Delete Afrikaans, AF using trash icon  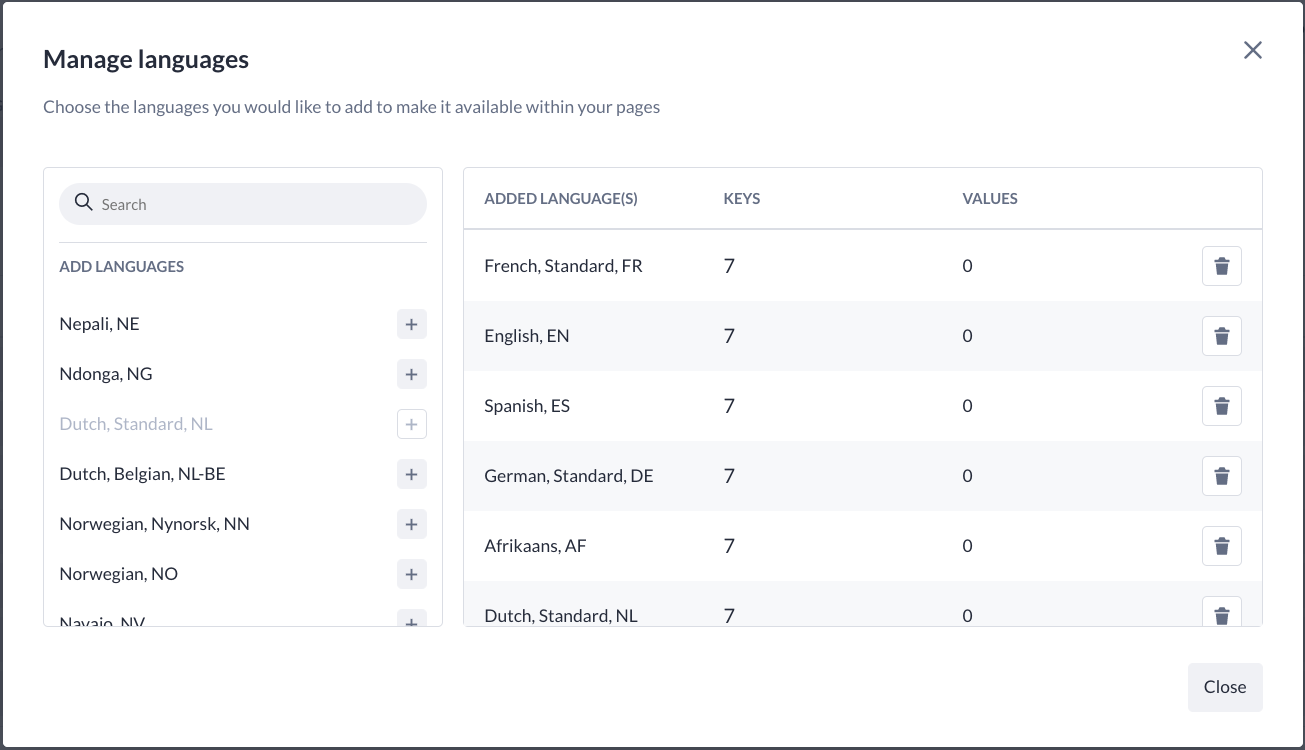pyautogui.click(x=1221, y=546)
